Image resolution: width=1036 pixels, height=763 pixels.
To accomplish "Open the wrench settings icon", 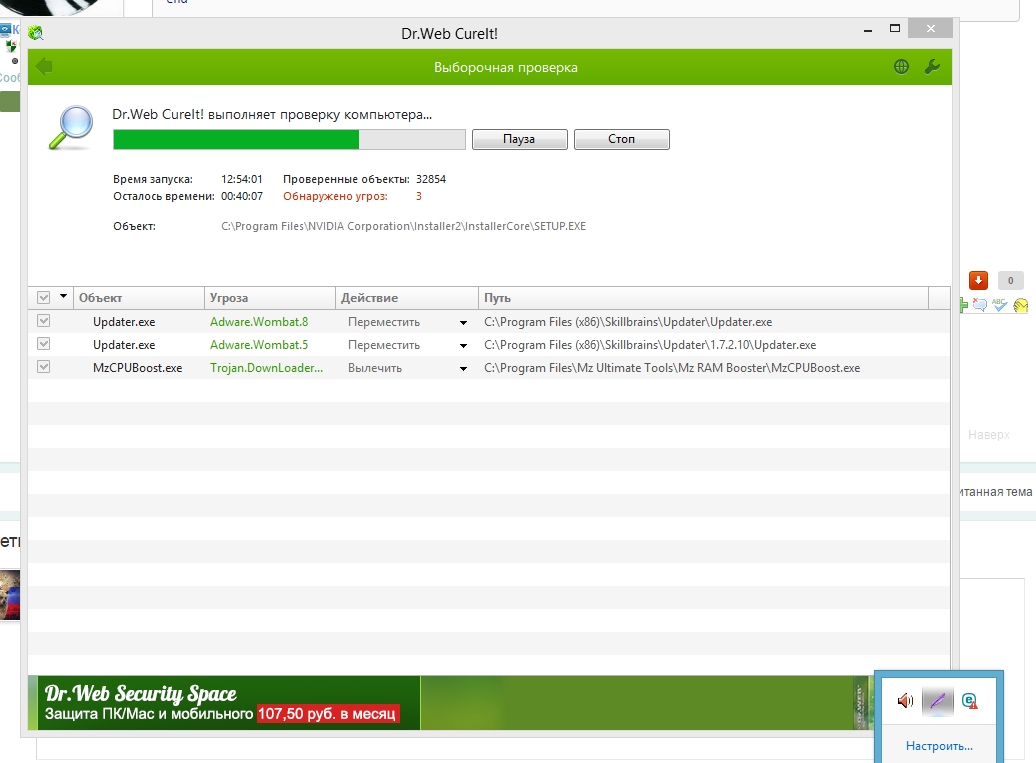I will point(932,67).
